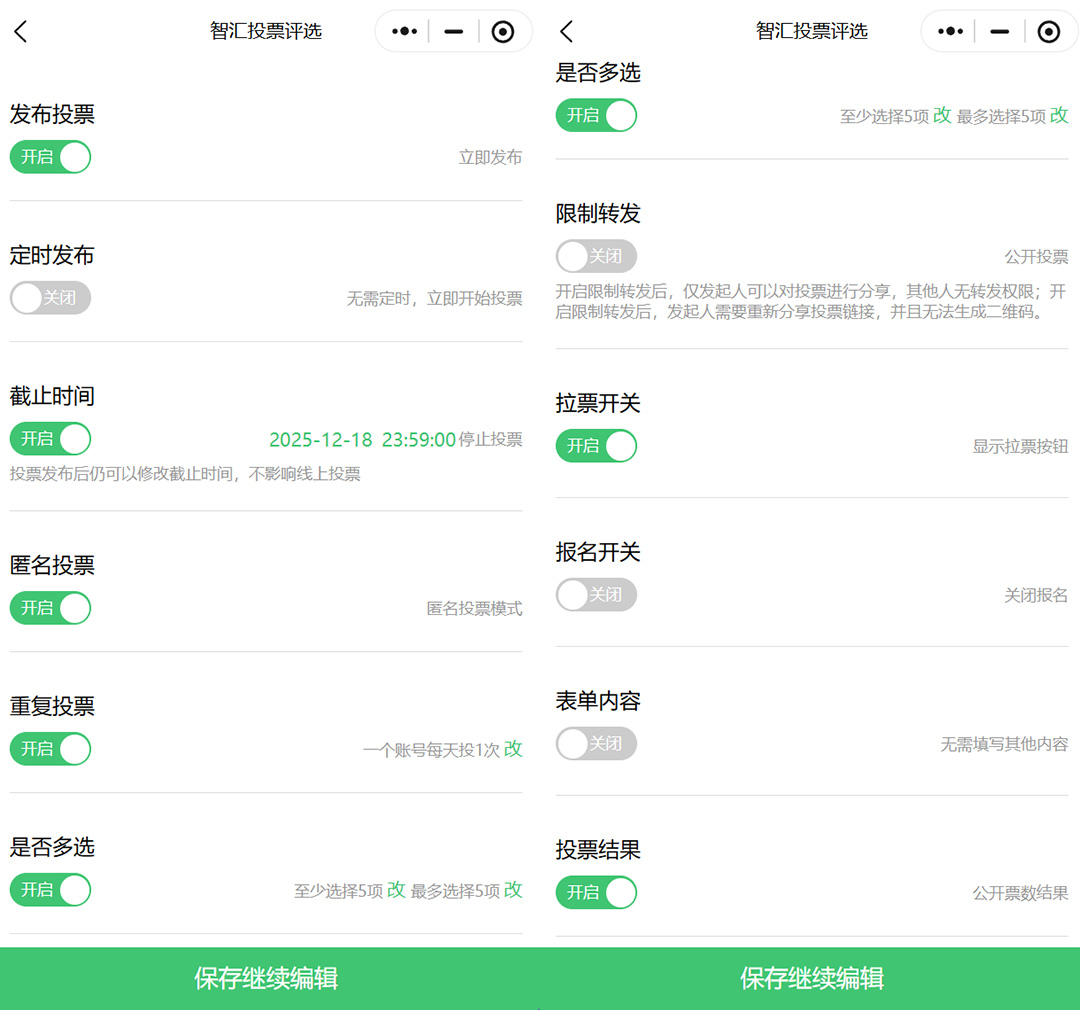Minimize mini program on left screen
Image resolution: width=1080 pixels, height=1010 pixels.
click(x=454, y=32)
